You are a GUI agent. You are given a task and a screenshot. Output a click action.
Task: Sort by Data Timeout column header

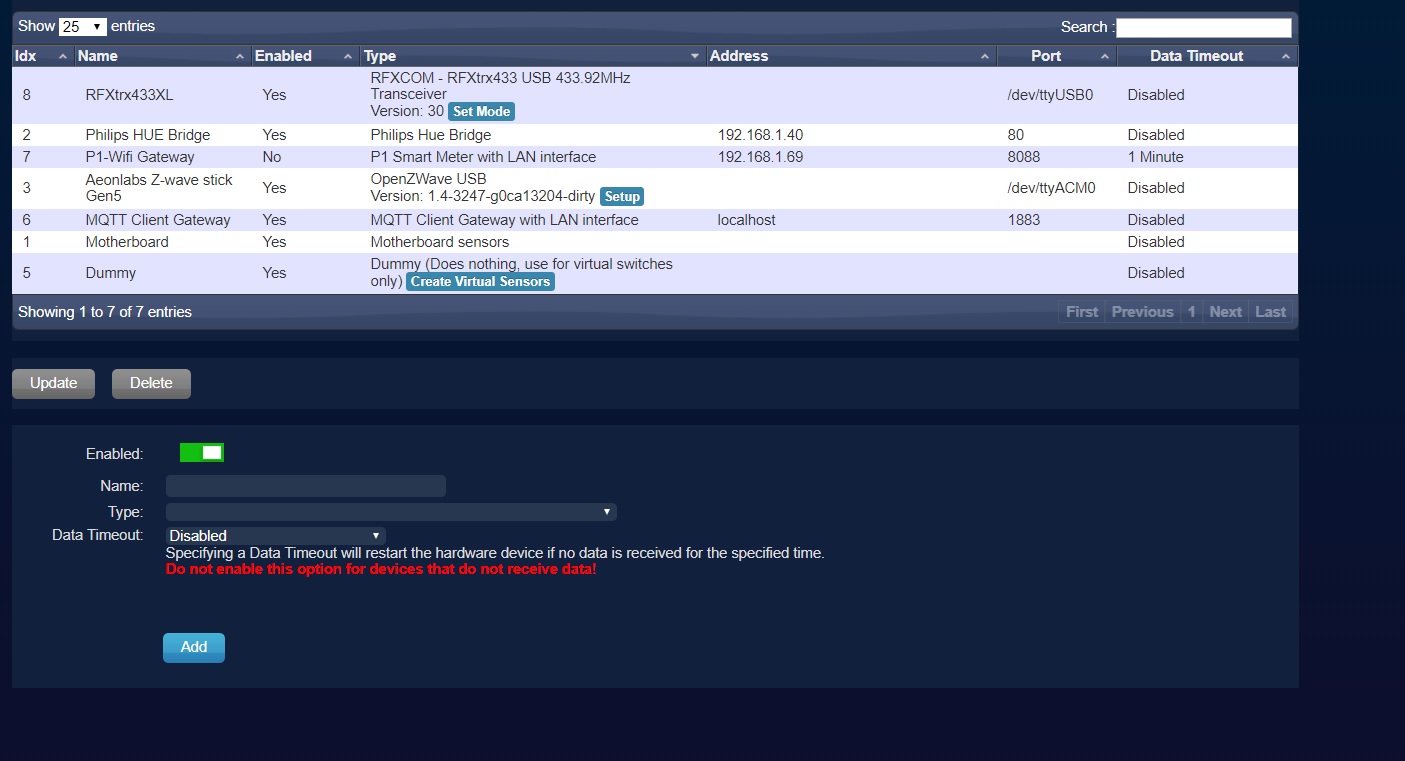pyautogui.click(x=1207, y=56)
